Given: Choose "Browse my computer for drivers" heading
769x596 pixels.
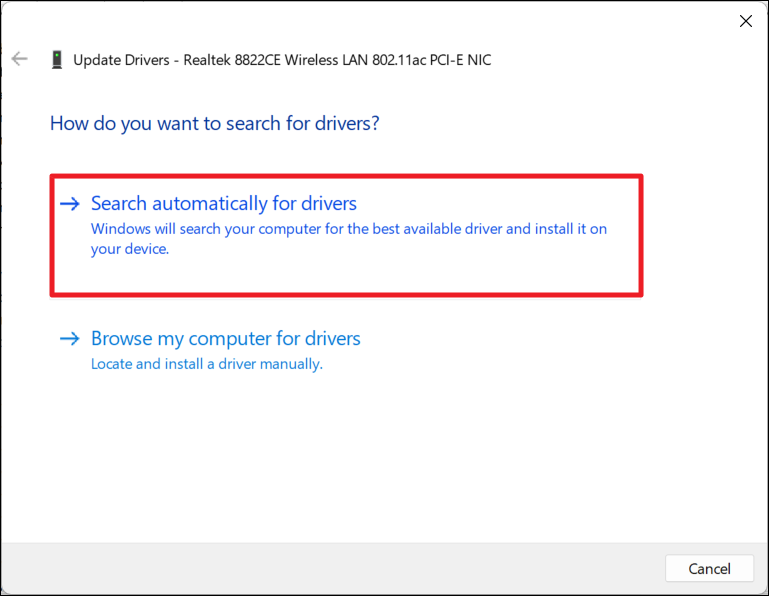Looking at the screenshot, I should point(225,339).
